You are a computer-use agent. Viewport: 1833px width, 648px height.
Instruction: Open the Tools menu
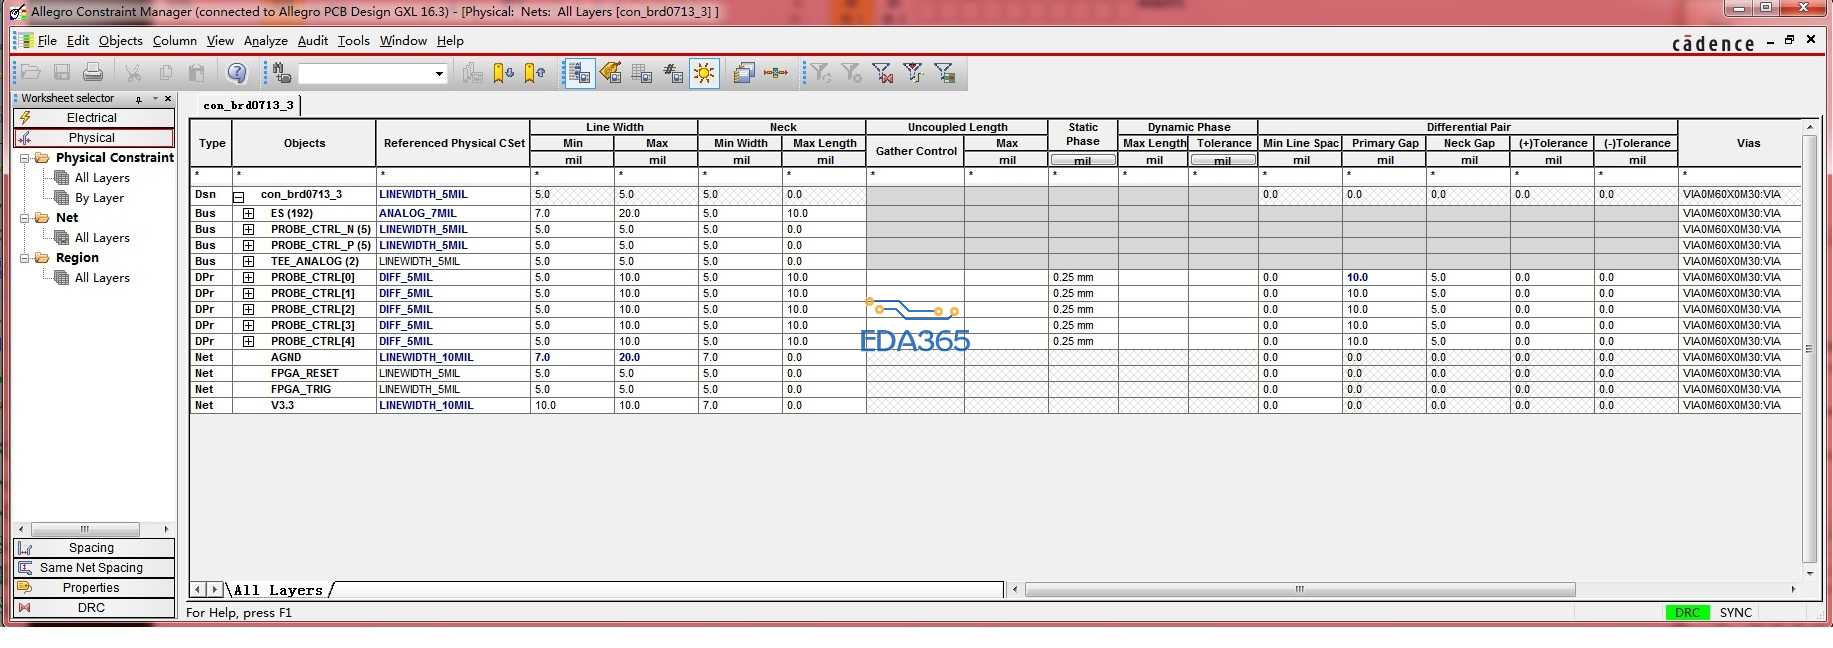[x=353, y=41]
